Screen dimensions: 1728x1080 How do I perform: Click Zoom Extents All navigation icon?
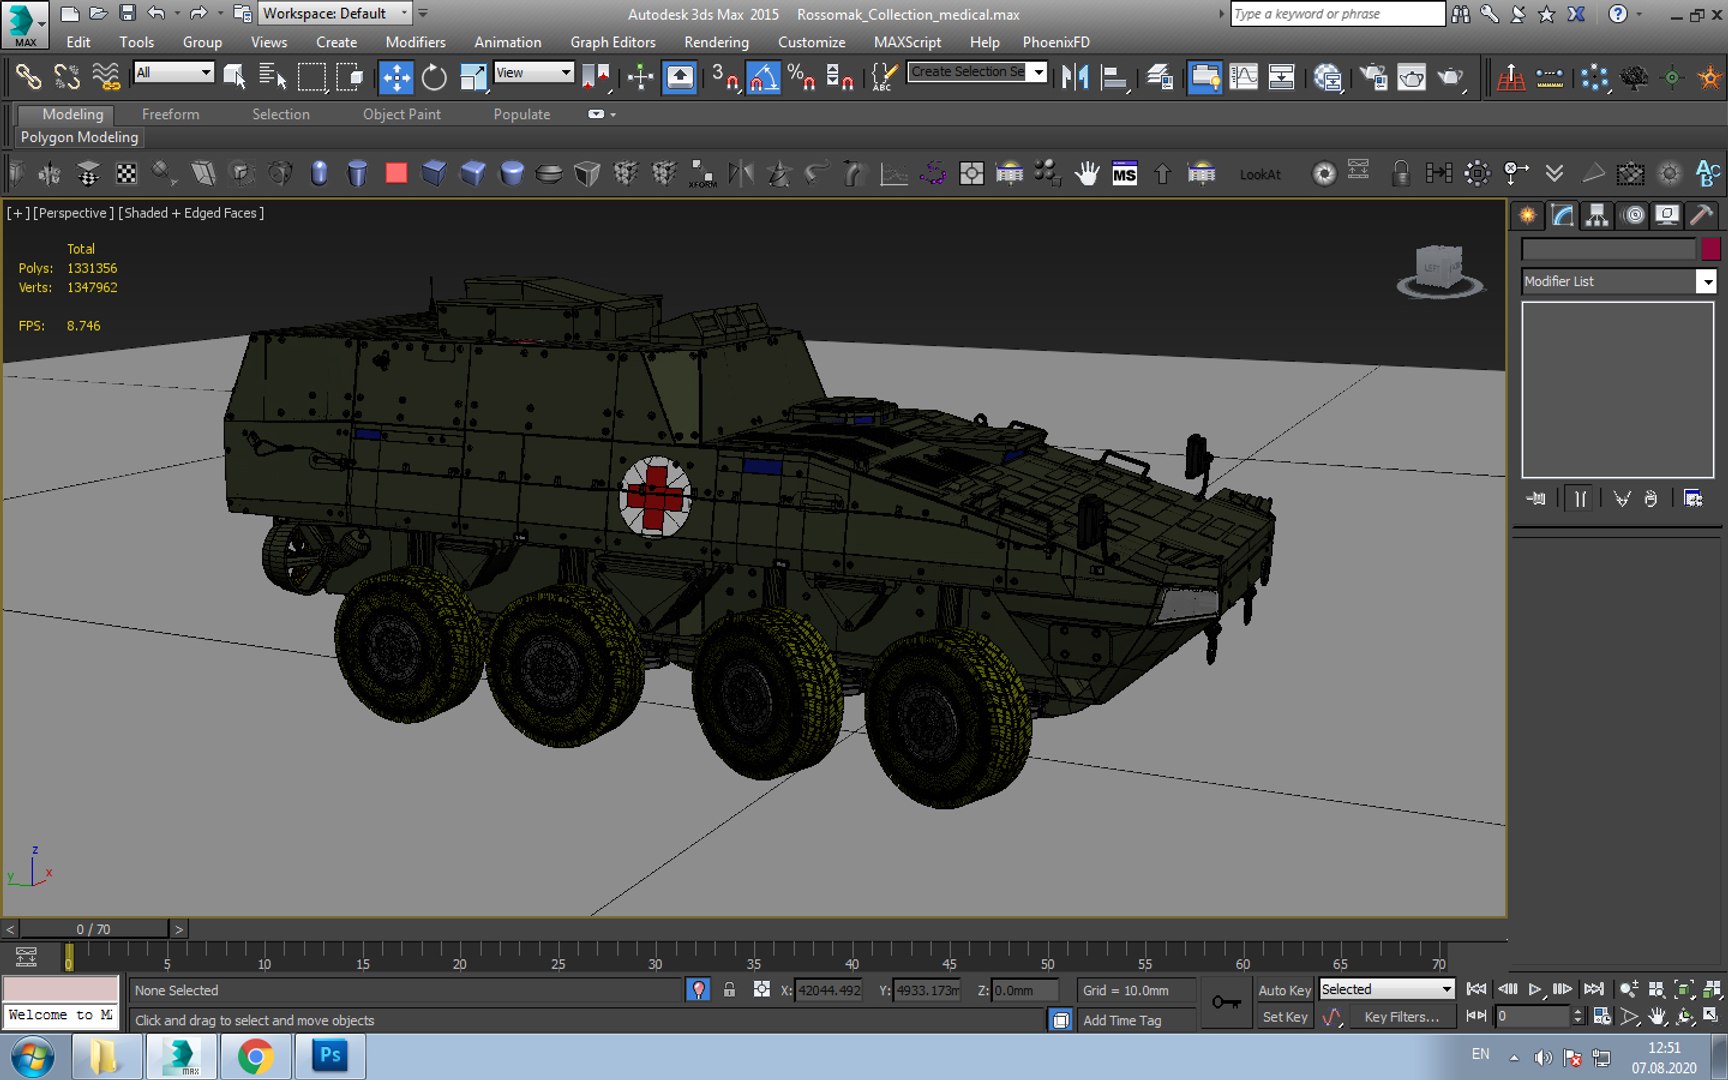[1712, 989]
